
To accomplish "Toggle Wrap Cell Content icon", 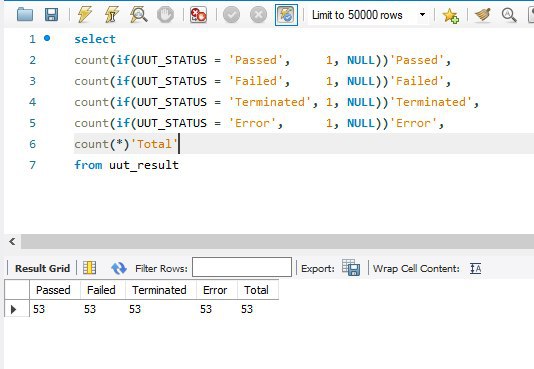I will coord(475,269).
